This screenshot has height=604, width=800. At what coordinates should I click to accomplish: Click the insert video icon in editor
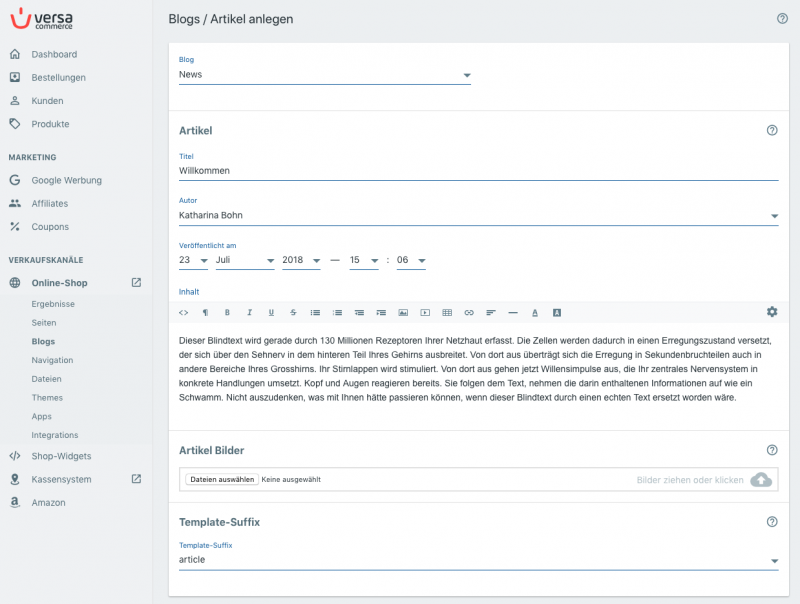(x=425, y=313)
